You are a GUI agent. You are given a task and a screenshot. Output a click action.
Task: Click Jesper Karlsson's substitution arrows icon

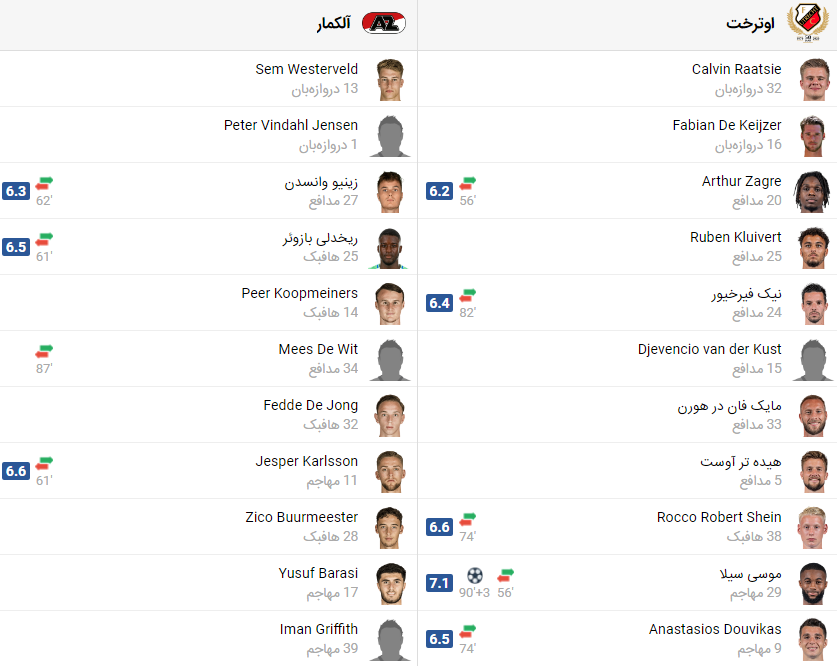click(44, 463)
